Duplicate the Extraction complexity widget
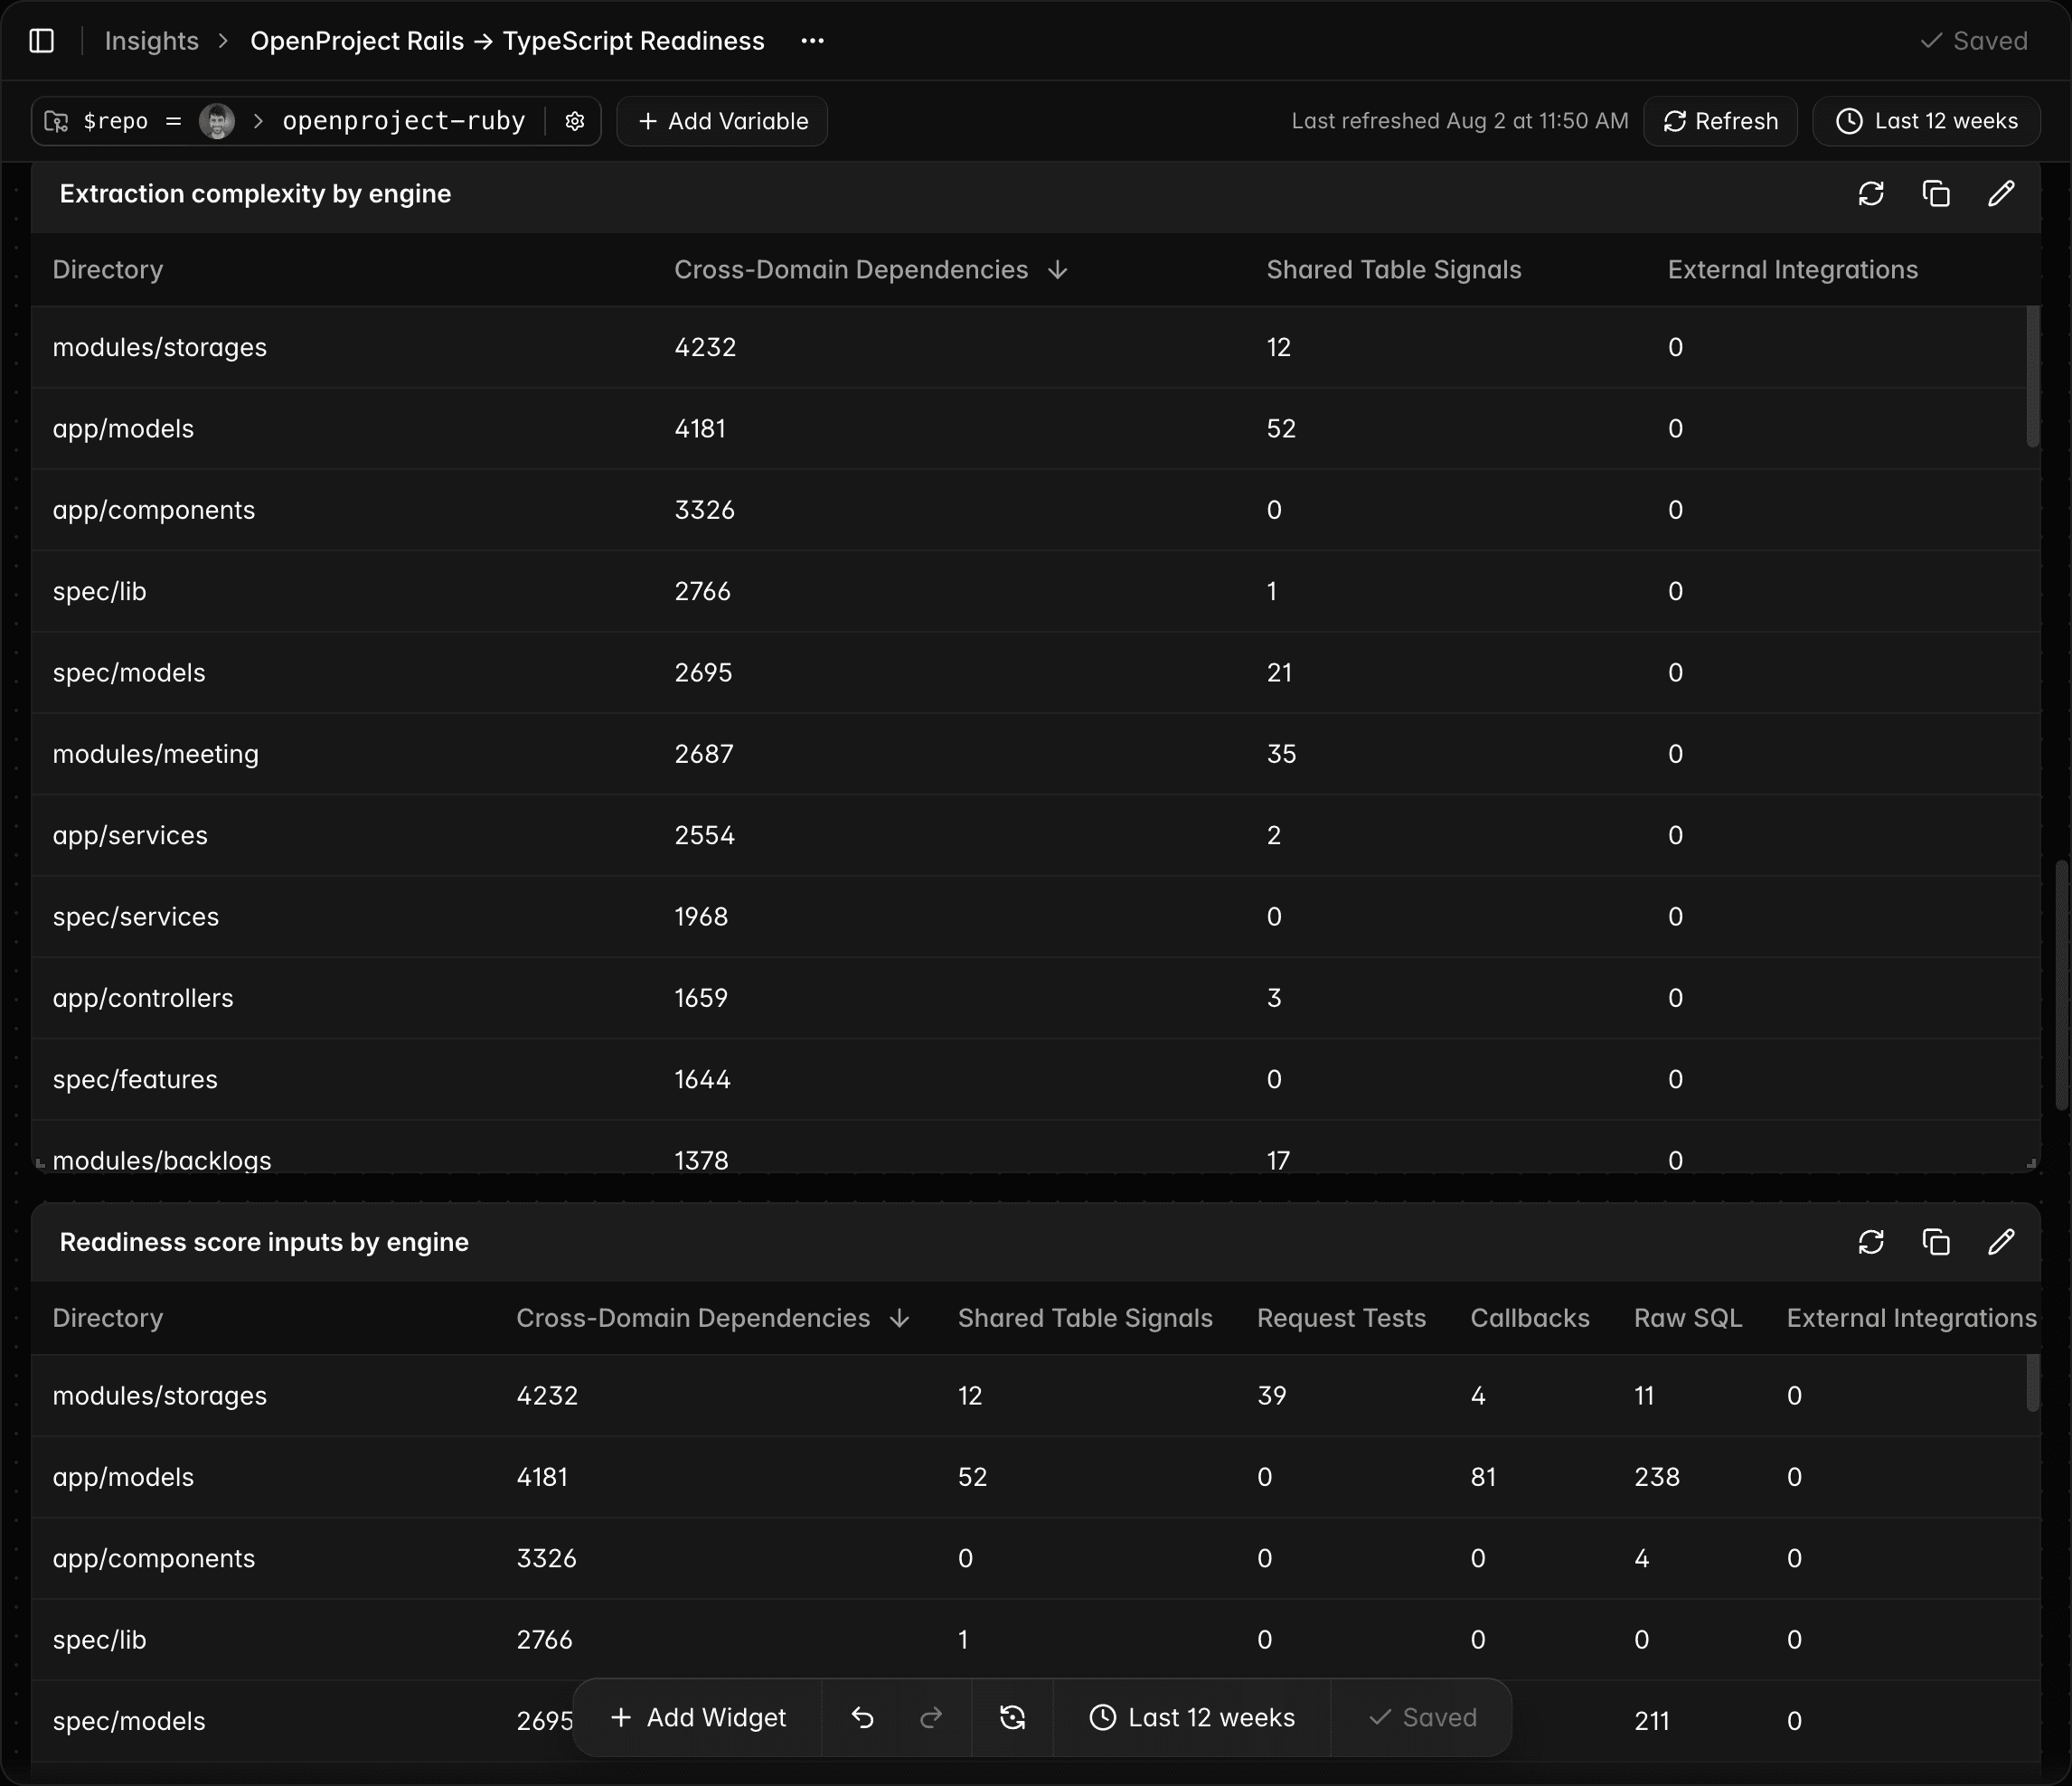 [x=1936, y=194]
